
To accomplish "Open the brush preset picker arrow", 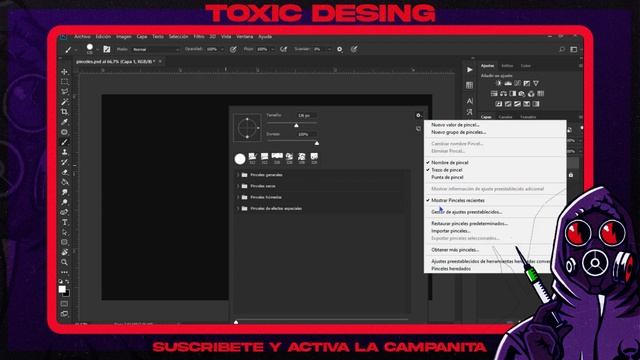I will click(98, 49).
